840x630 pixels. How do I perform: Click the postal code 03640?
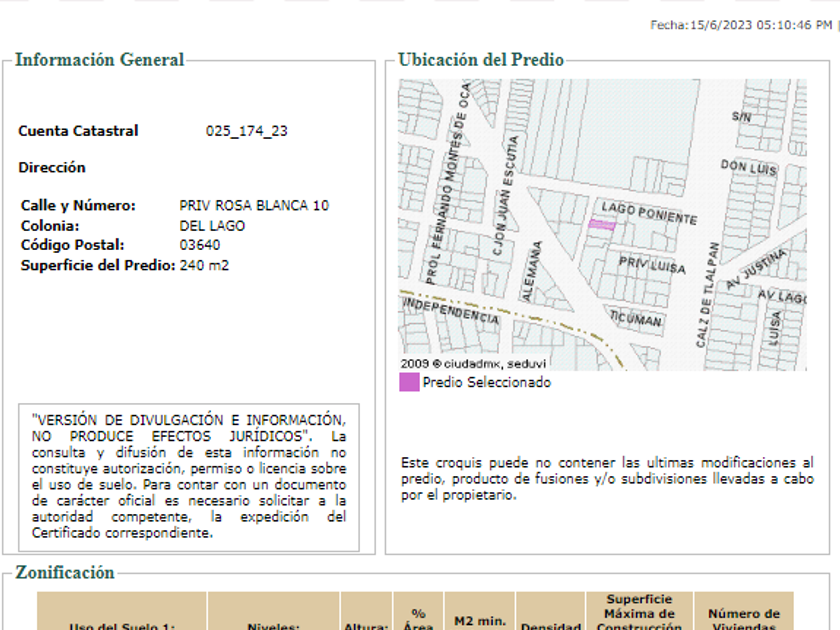tap(200, 245)
